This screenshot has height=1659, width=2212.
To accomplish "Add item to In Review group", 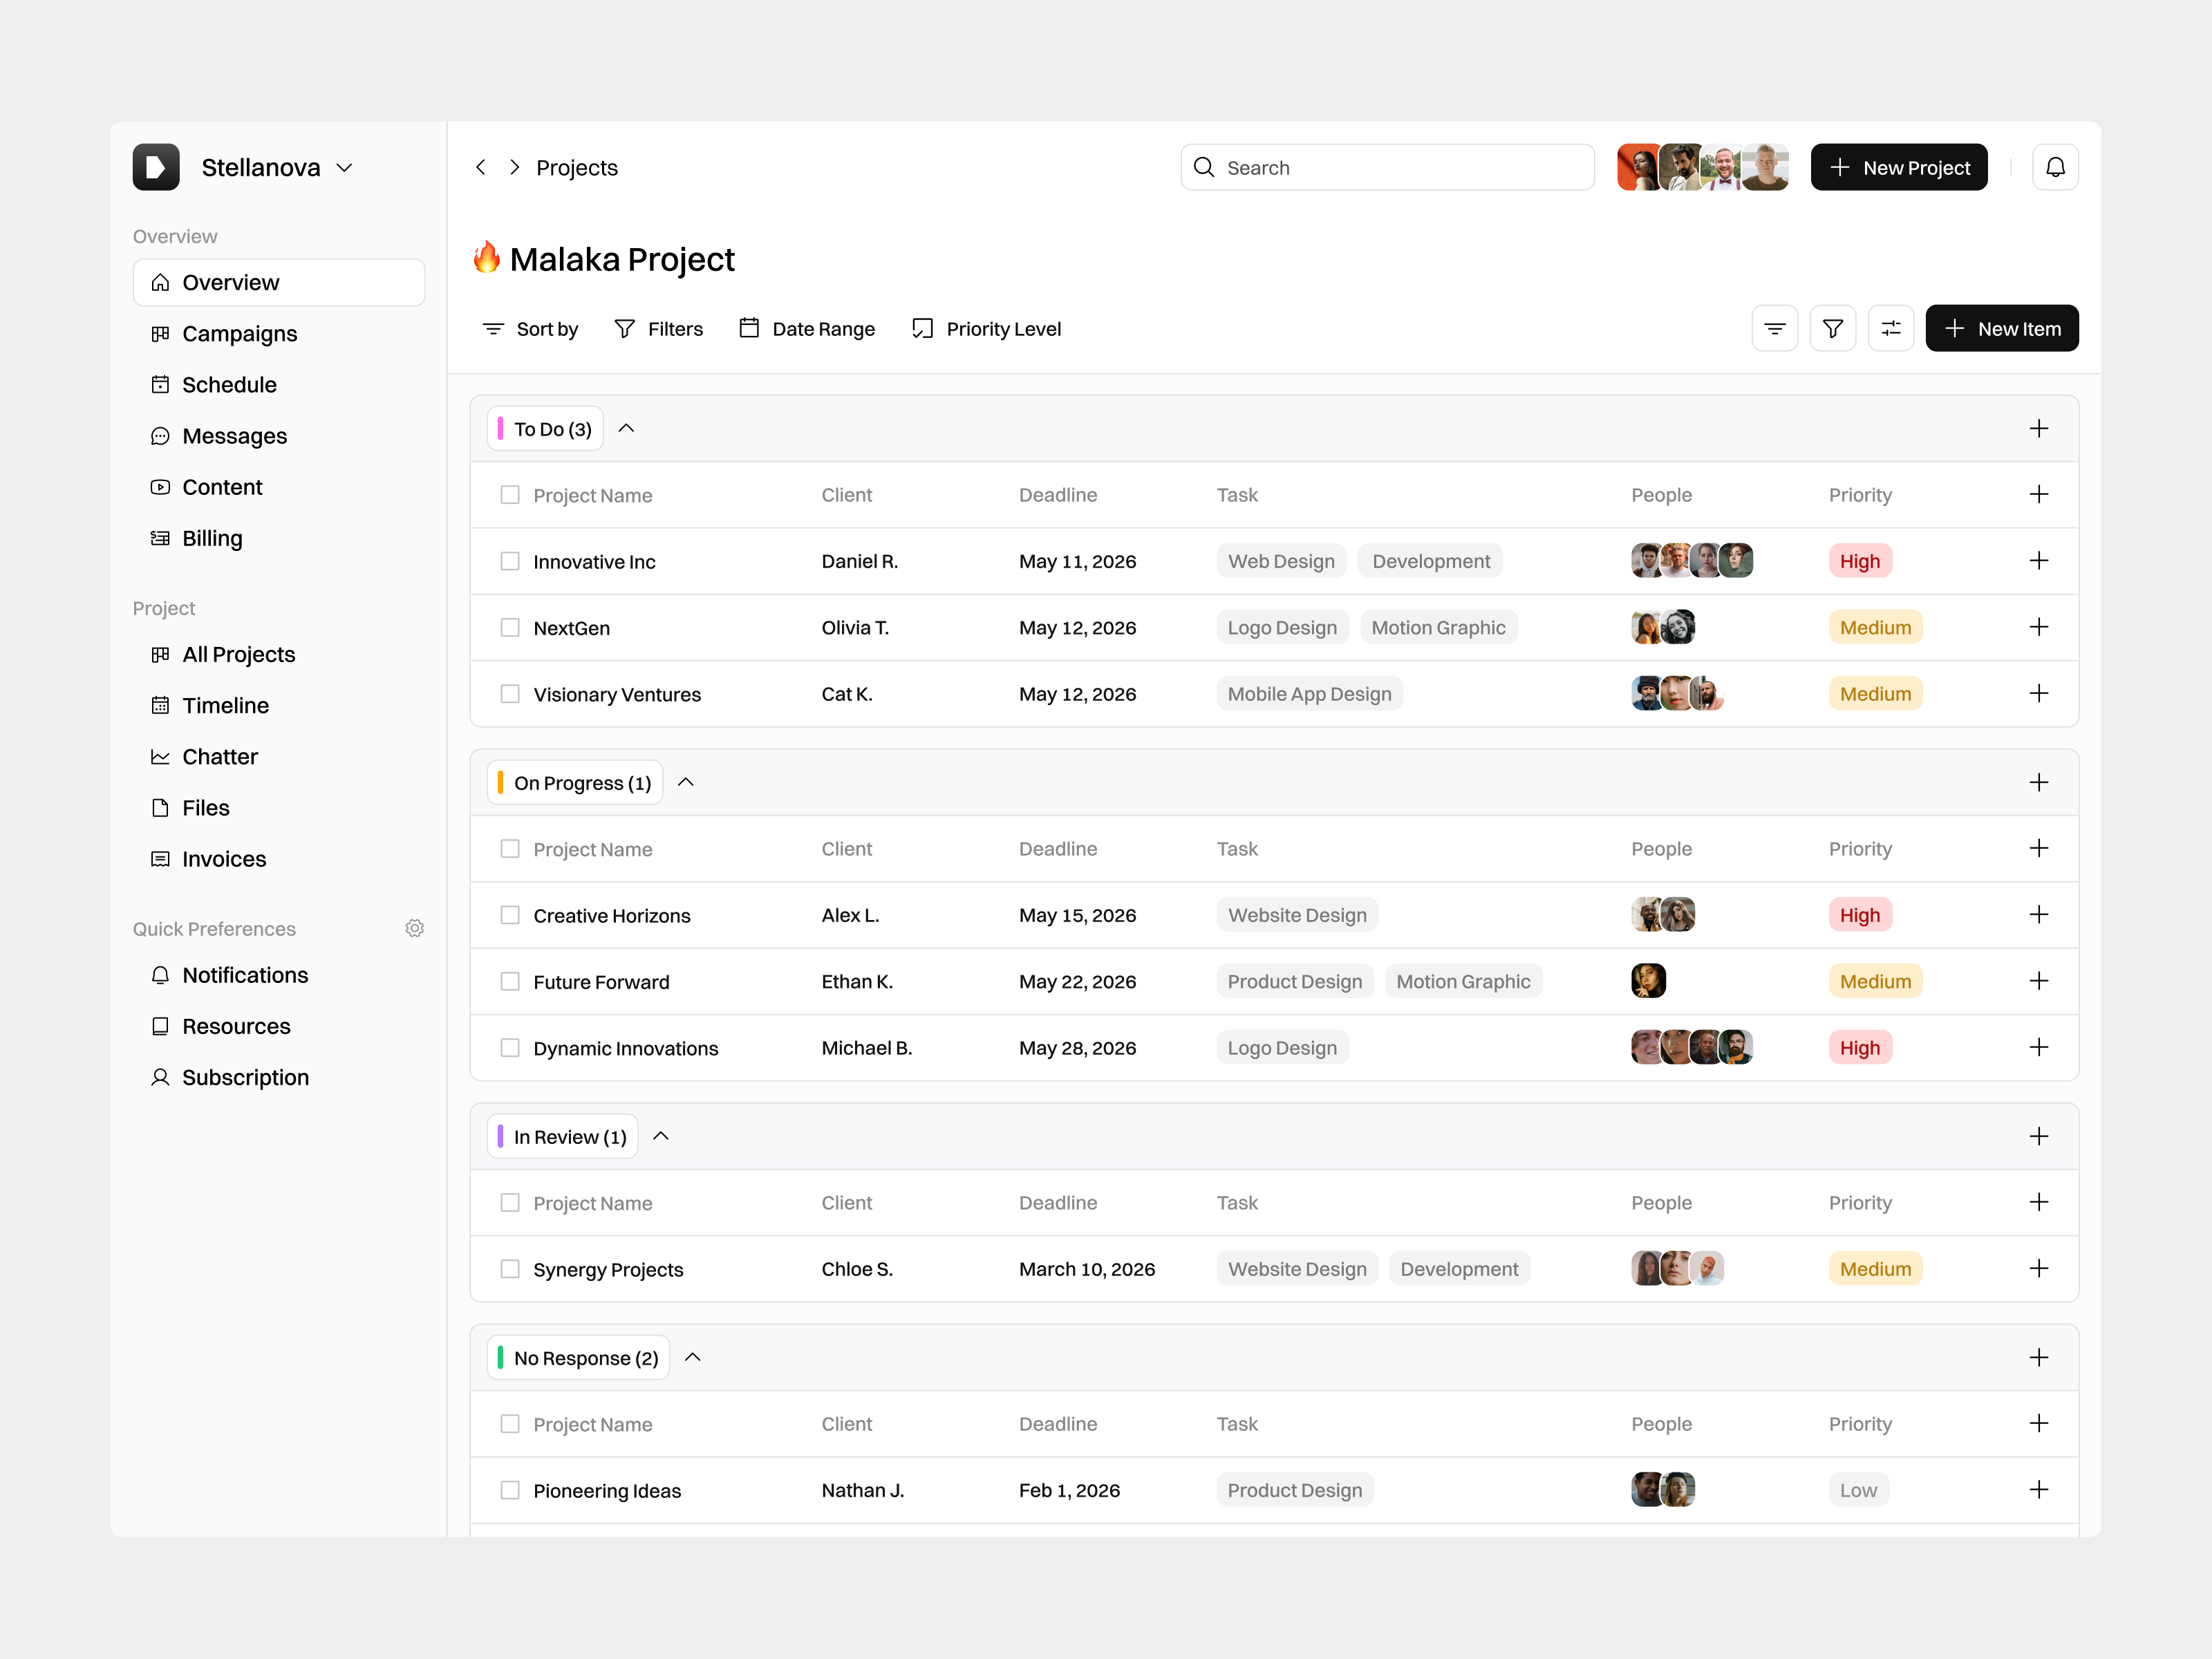I will [x=2038, y=1136].
